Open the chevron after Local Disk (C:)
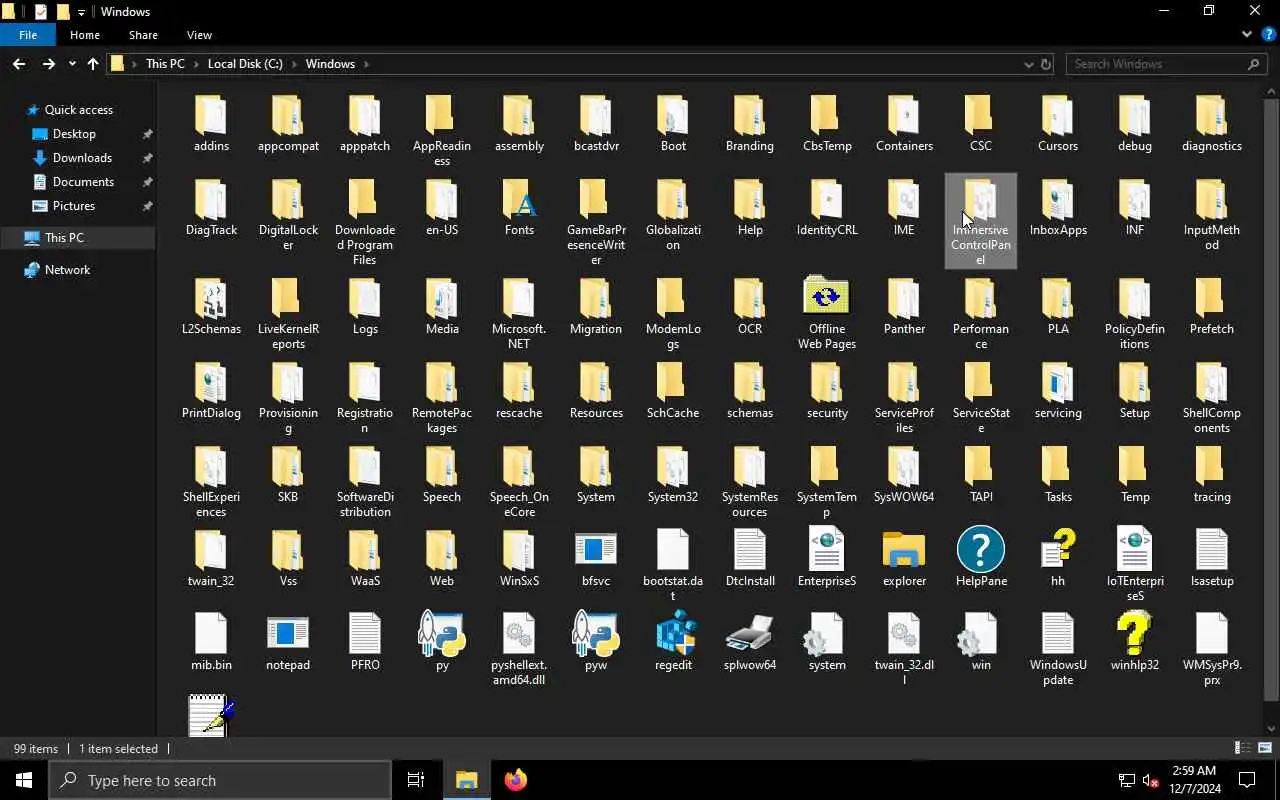1280x800 pixels. click(x=294, y=64)
